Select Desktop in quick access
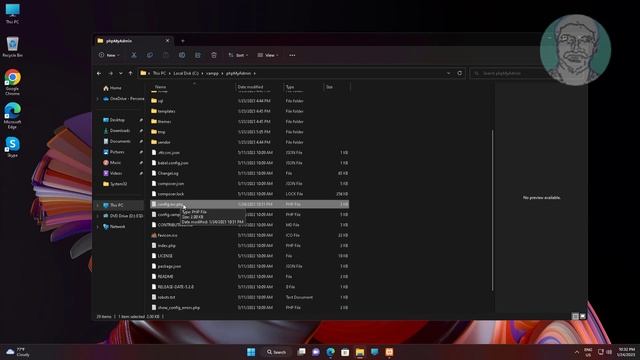The height and width of the screenshot is (360, 640). tap(117, 120)
